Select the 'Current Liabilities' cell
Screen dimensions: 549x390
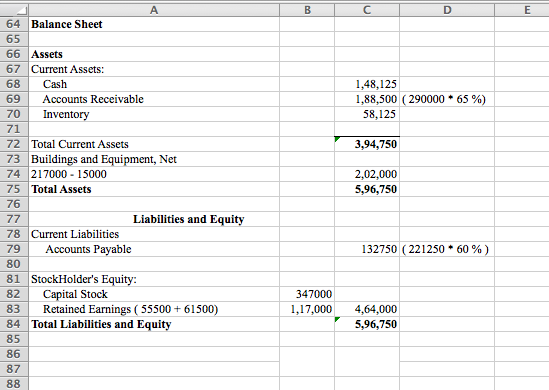click(x=154, y=234)
